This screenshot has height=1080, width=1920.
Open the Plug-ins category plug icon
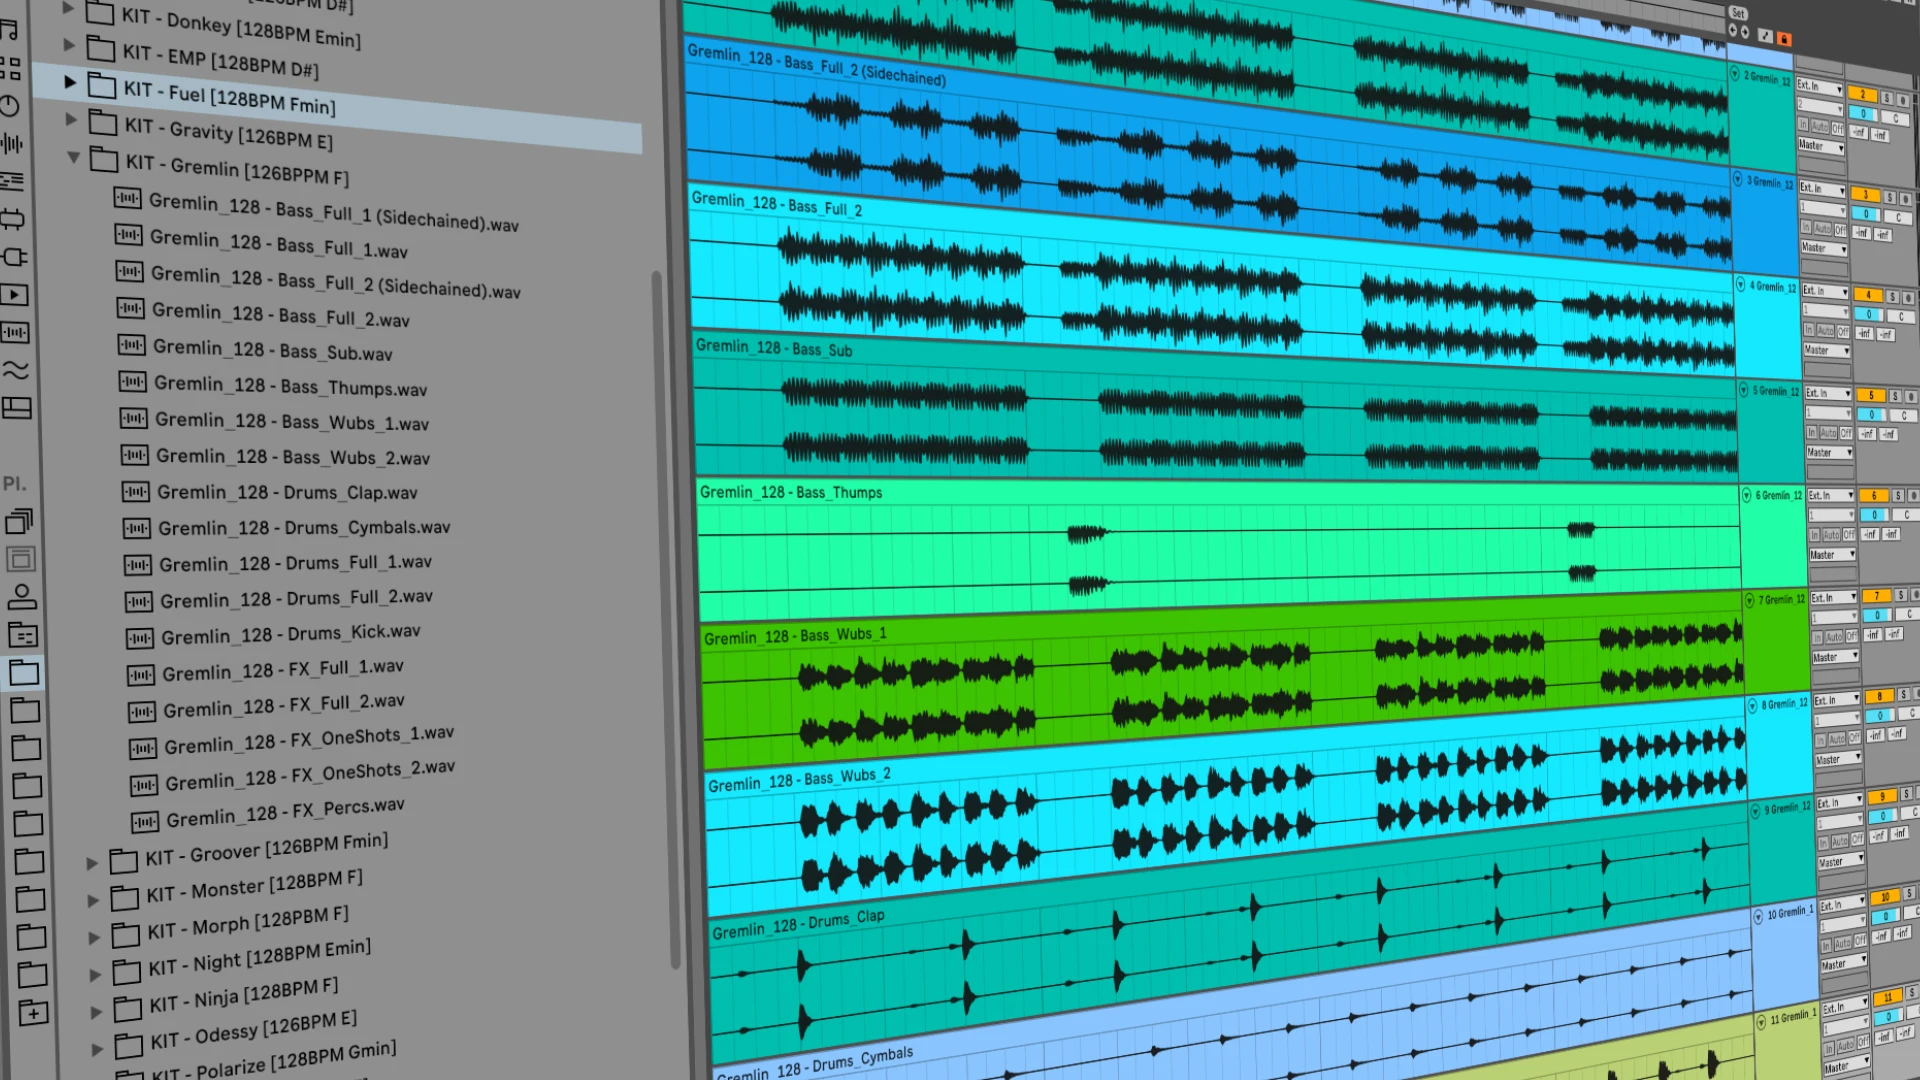13,257
